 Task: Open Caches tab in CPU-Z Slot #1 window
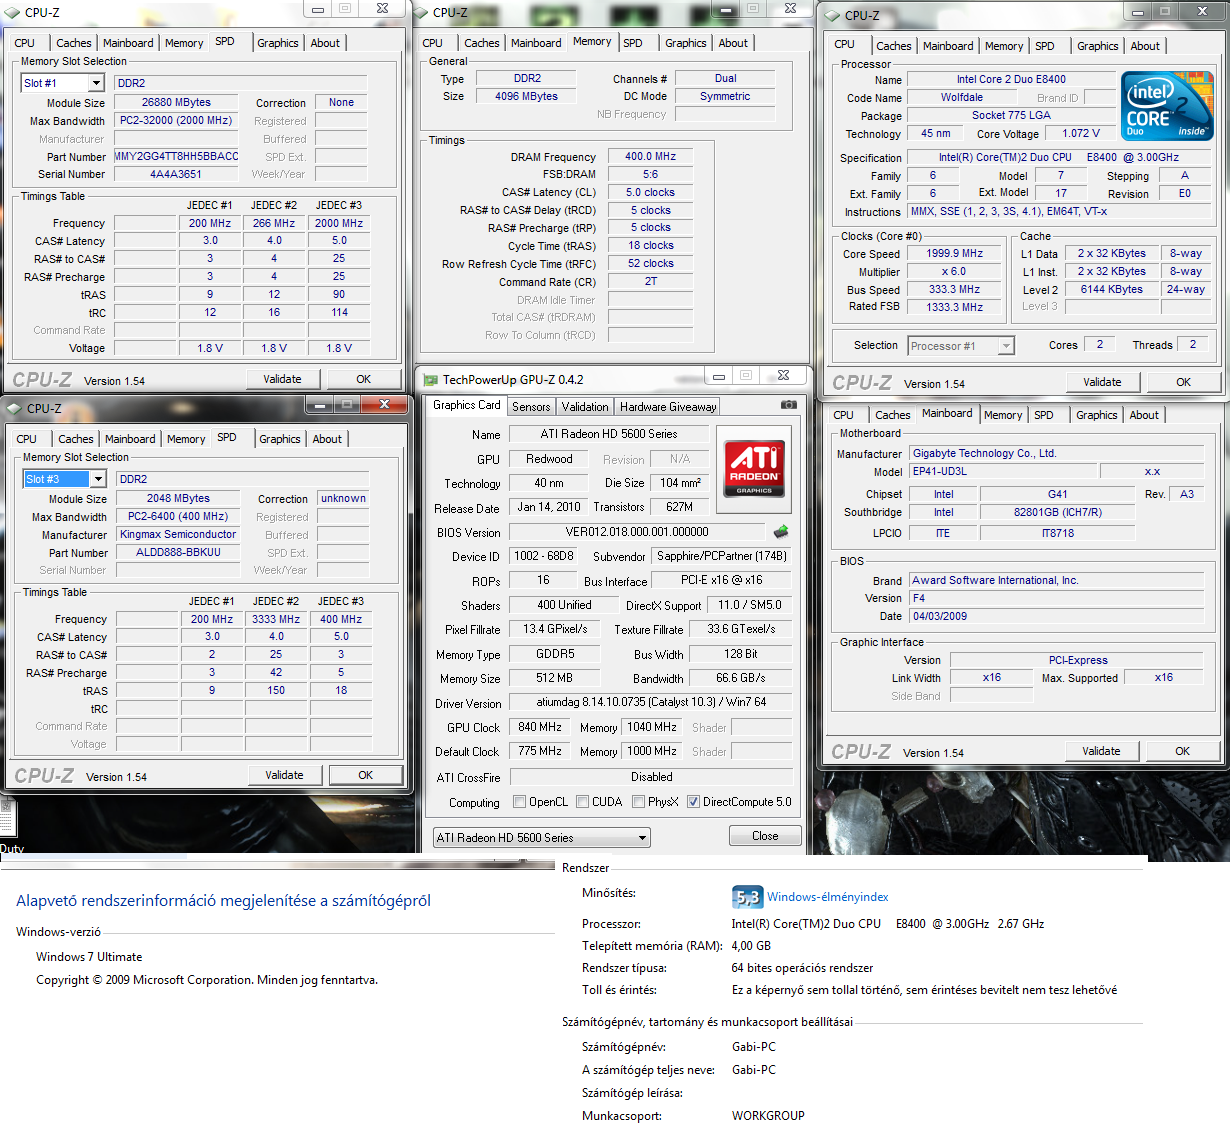[73, 43]
